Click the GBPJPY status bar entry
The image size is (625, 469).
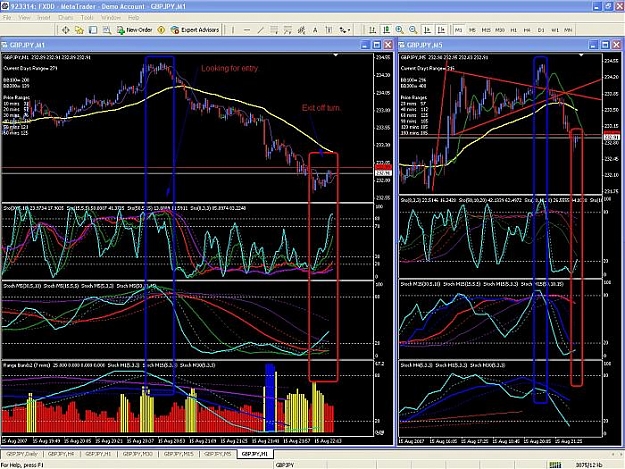point(285,465)
